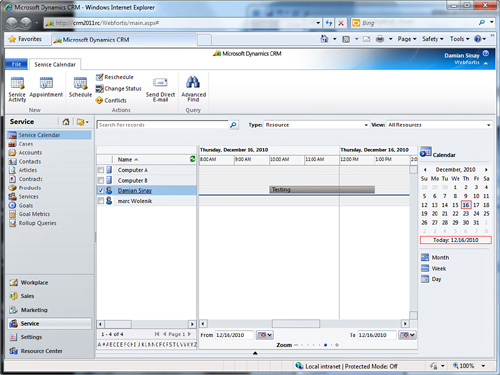Open the File tab
The image size is (500, 375).
16,64
